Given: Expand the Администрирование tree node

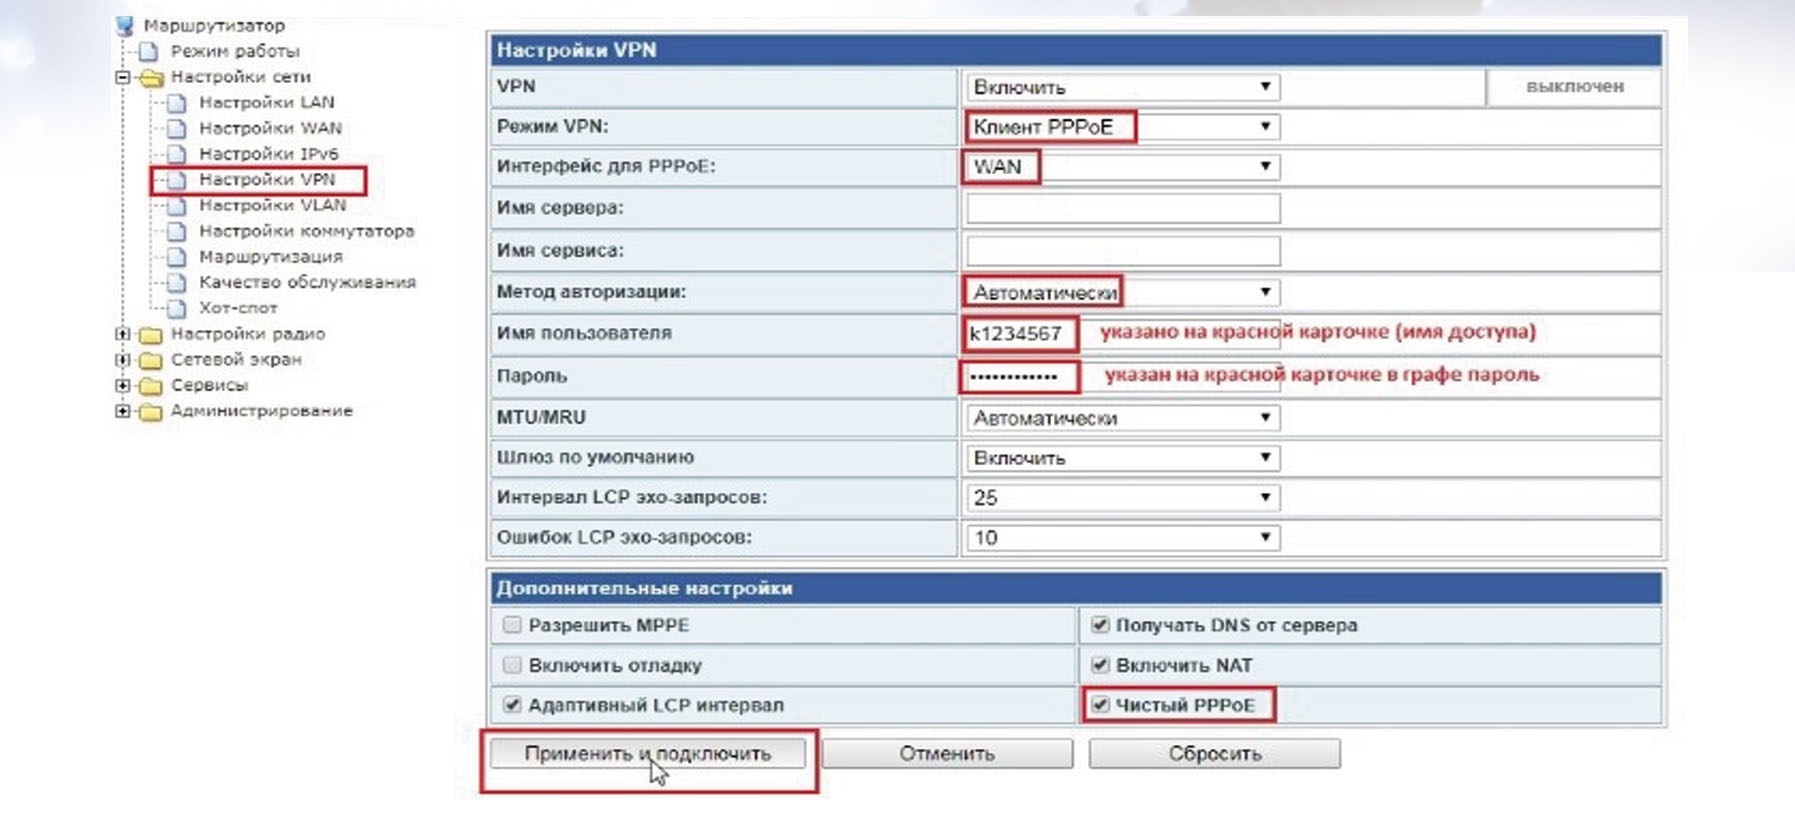Looking at the screenshot, I should (x=123, y=411).
